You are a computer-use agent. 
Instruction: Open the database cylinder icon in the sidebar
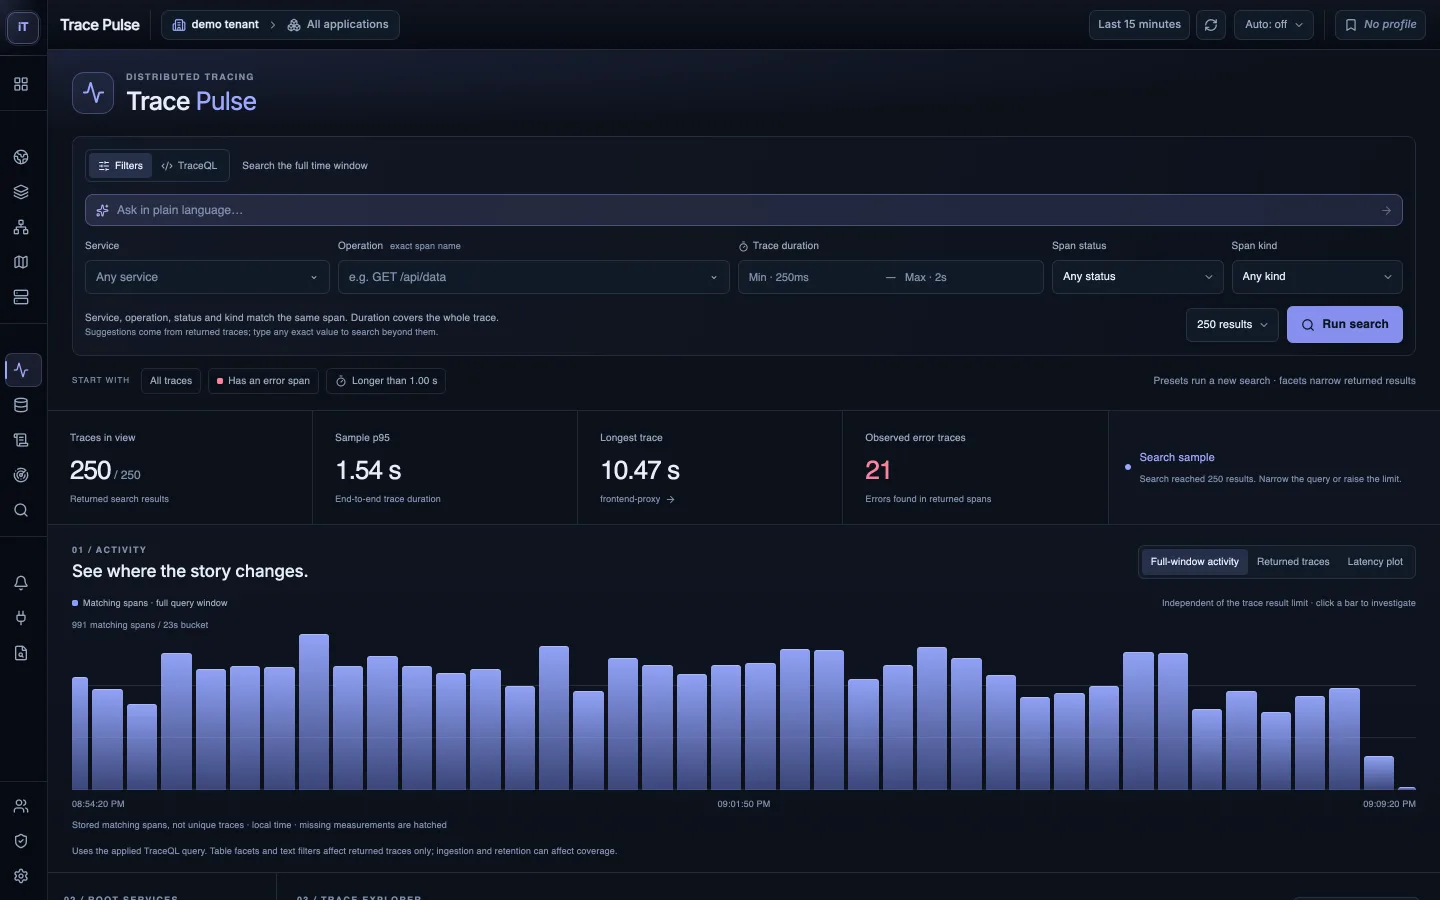click(21, 405)
